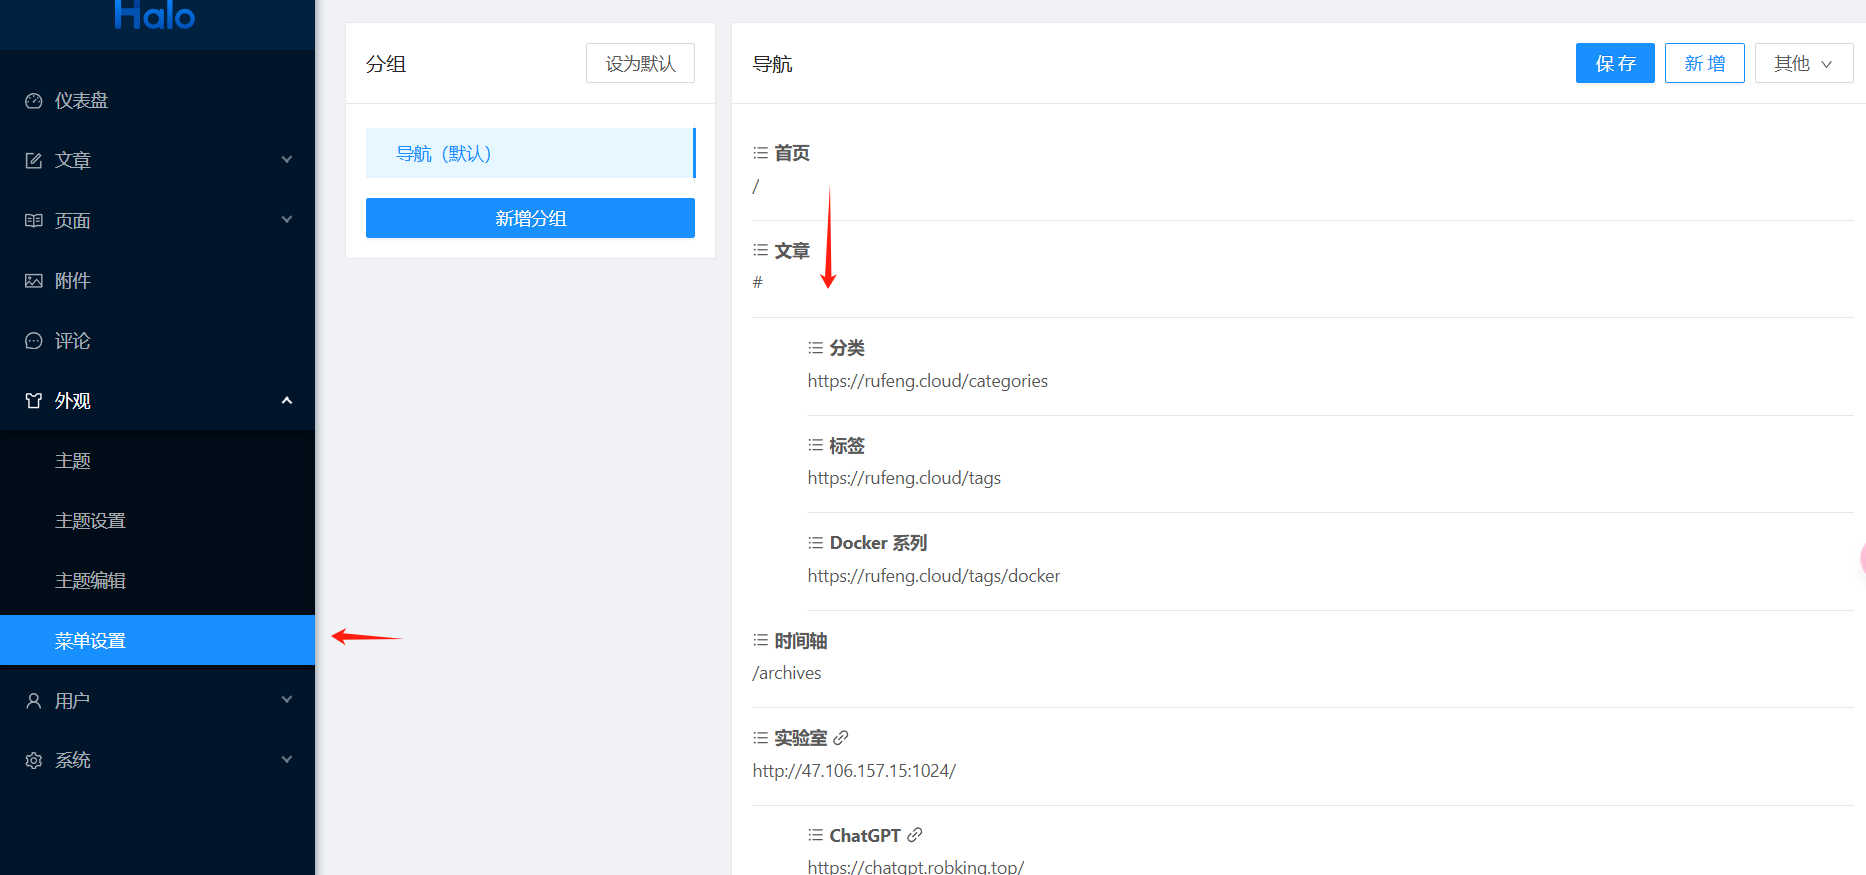Expand the 系统 sidebar submenu chevron

point(287,760)
